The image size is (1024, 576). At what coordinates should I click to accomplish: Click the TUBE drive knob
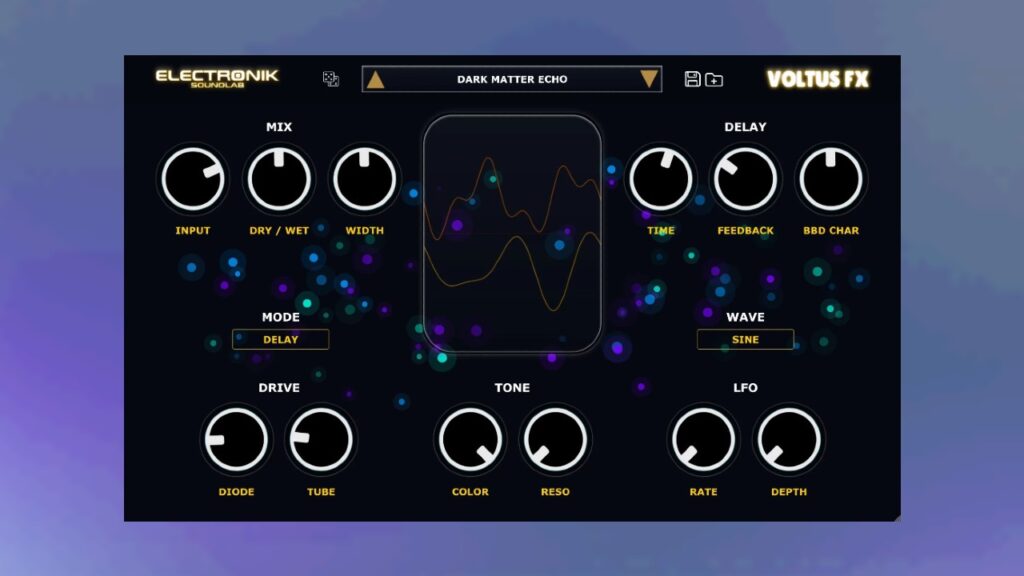pyautogui.click(x=320, y=440)
